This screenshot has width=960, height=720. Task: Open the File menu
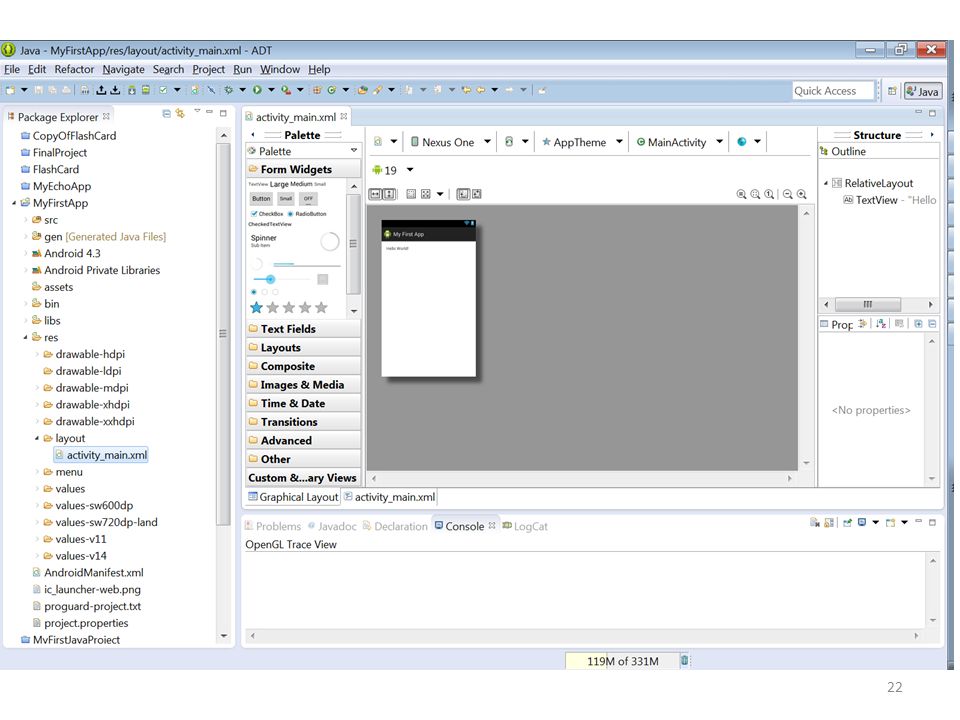12,69
